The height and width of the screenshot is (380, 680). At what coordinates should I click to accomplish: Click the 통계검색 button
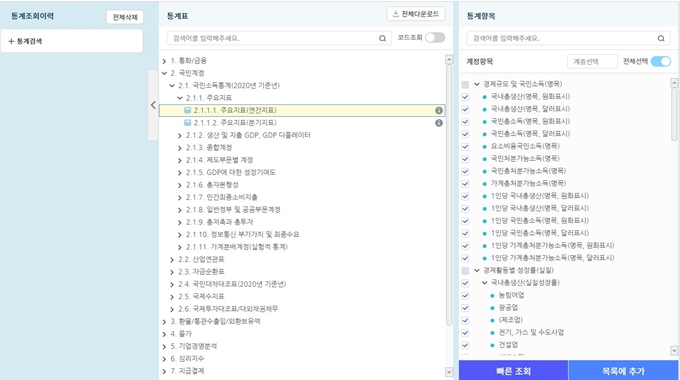coord(72,41)
